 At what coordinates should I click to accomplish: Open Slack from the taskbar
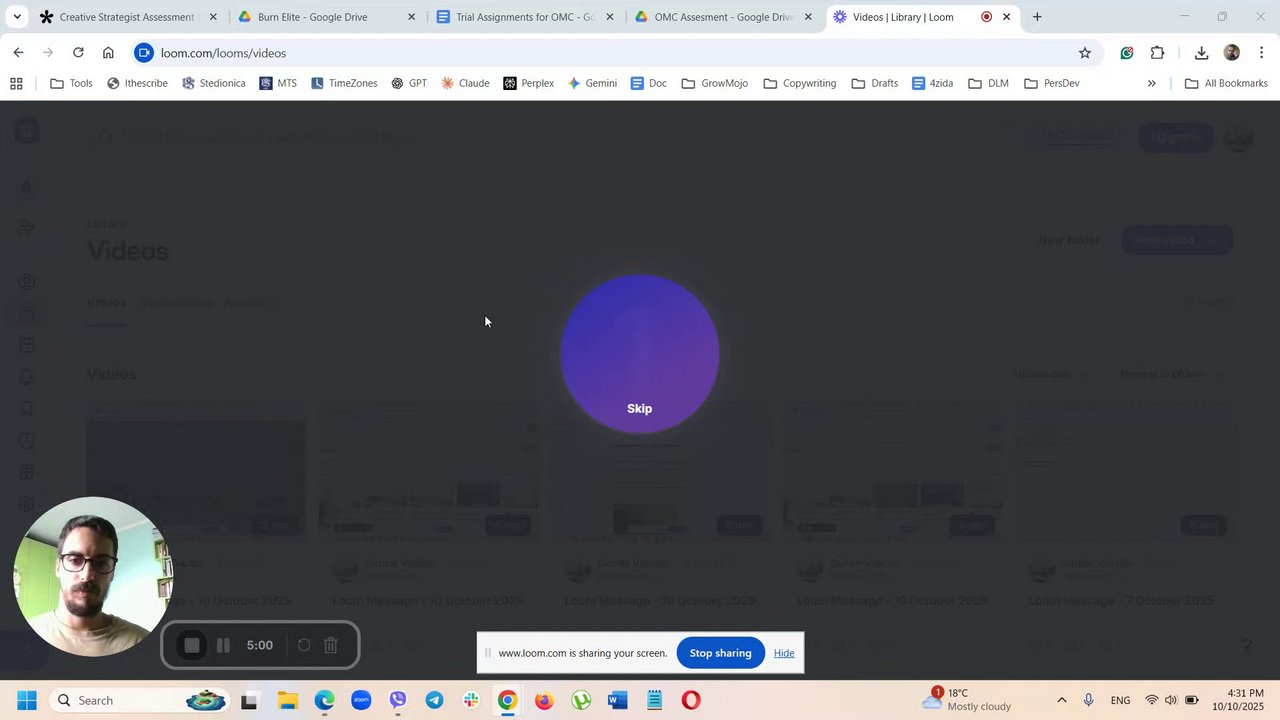471,700
